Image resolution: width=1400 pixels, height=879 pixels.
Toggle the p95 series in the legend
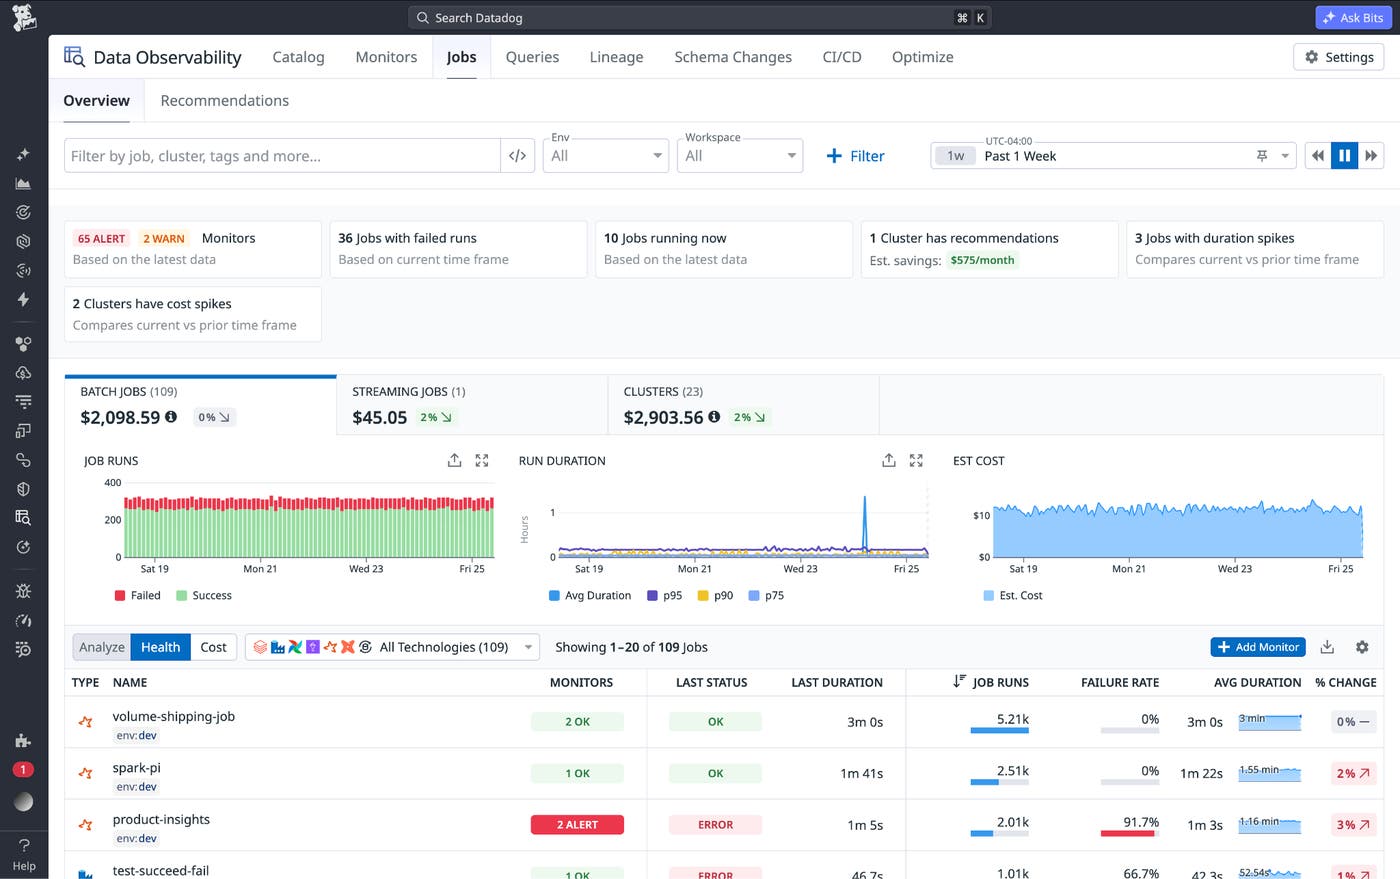(x=664, y=595)
